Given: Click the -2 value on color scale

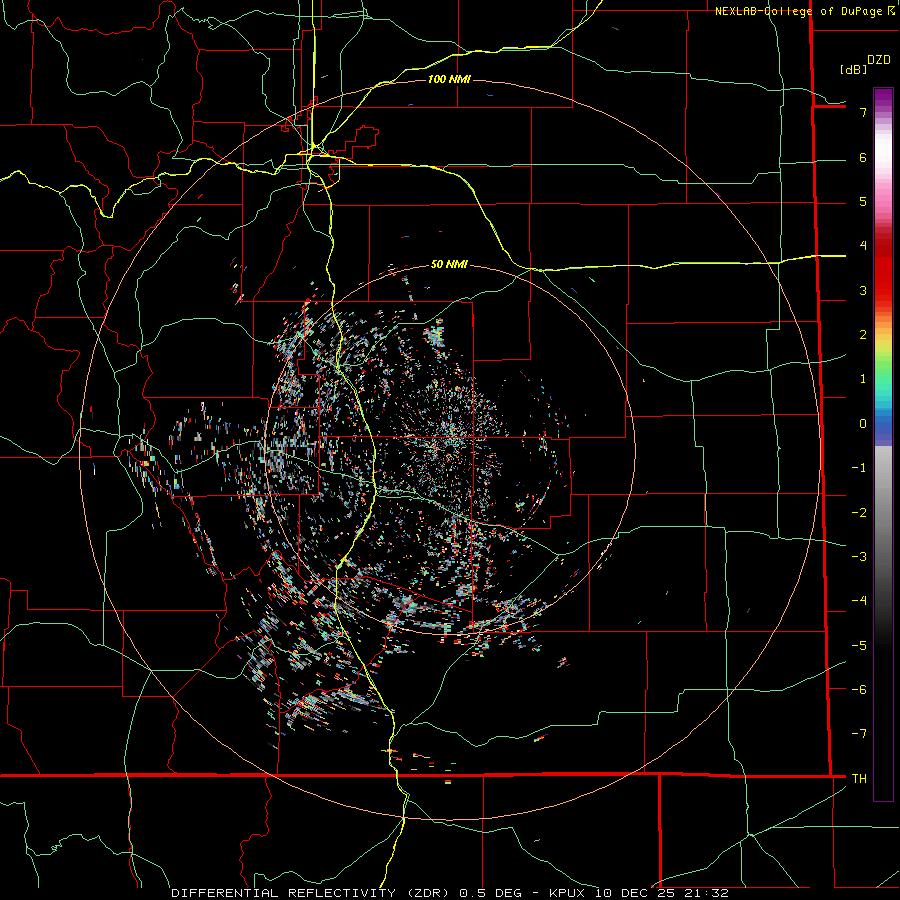Looking at the screenshot, I should [859, 512].
